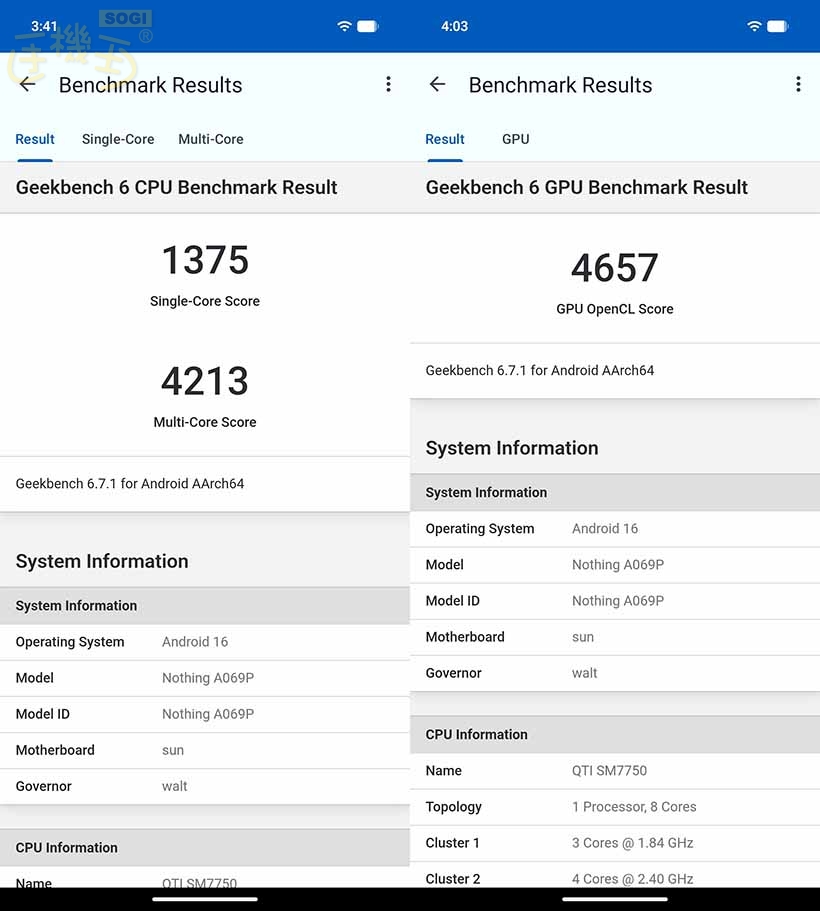The height and width of the screenshot is (911, 820).
Task: Tap Cluster 2 '4 Cores @ 2.40 GHz' row
Action: point(615,875)
